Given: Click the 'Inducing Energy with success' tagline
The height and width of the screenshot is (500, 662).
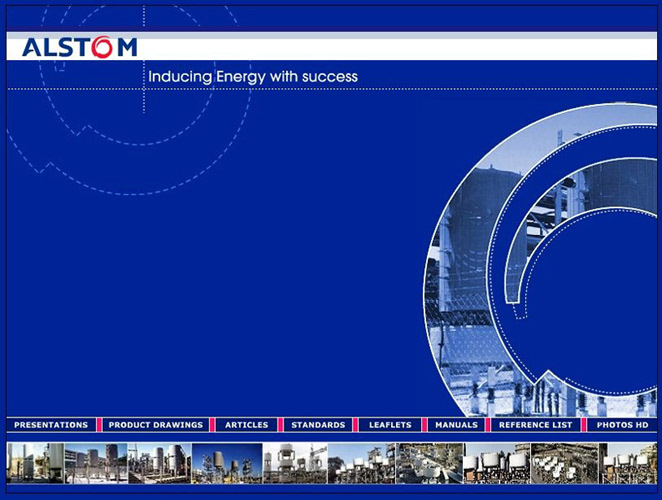Looking at the screenshot, I should [x=253, y=76].
